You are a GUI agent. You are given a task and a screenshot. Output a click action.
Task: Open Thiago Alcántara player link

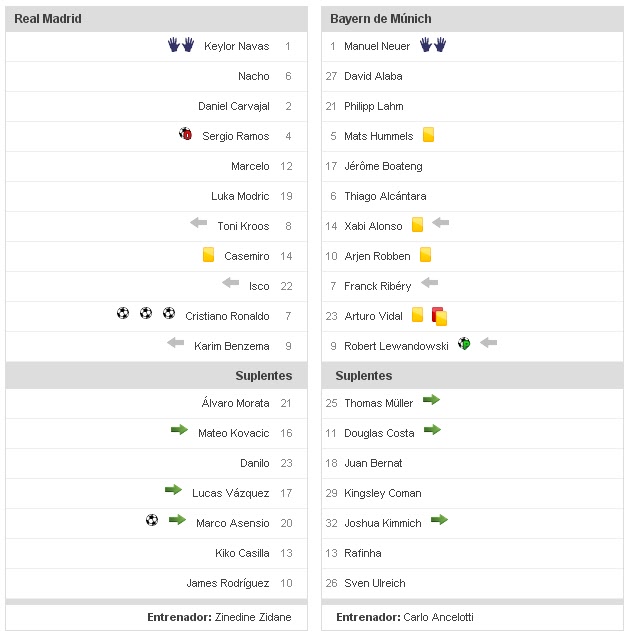pos(385,196)
